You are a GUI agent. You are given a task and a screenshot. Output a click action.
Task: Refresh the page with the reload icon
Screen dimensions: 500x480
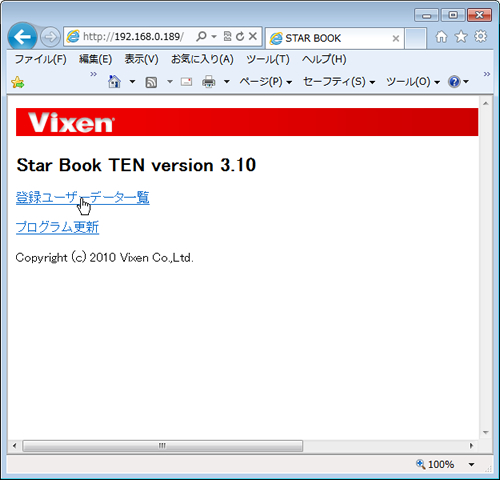(240, 36)
